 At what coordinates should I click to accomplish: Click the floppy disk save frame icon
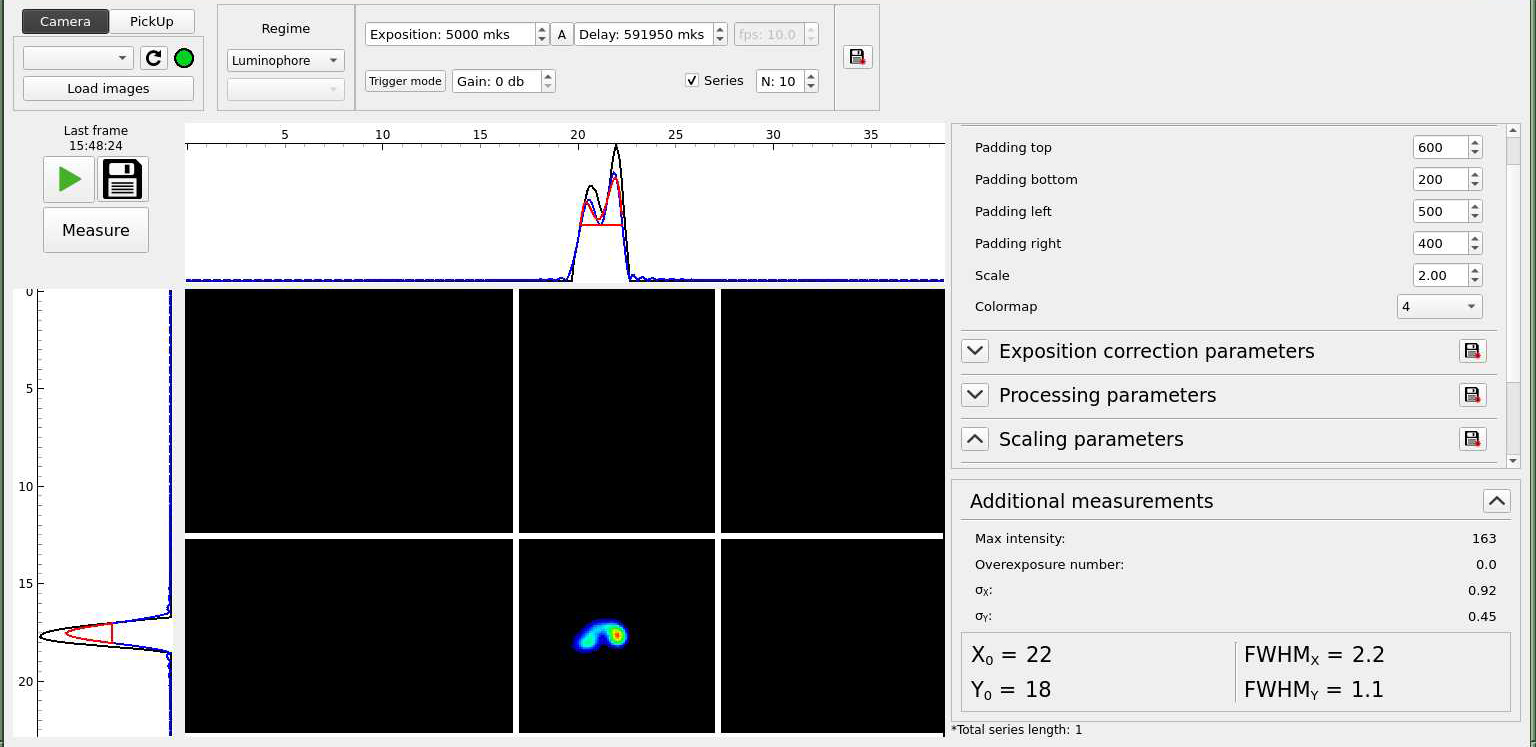tap(123, 180)
